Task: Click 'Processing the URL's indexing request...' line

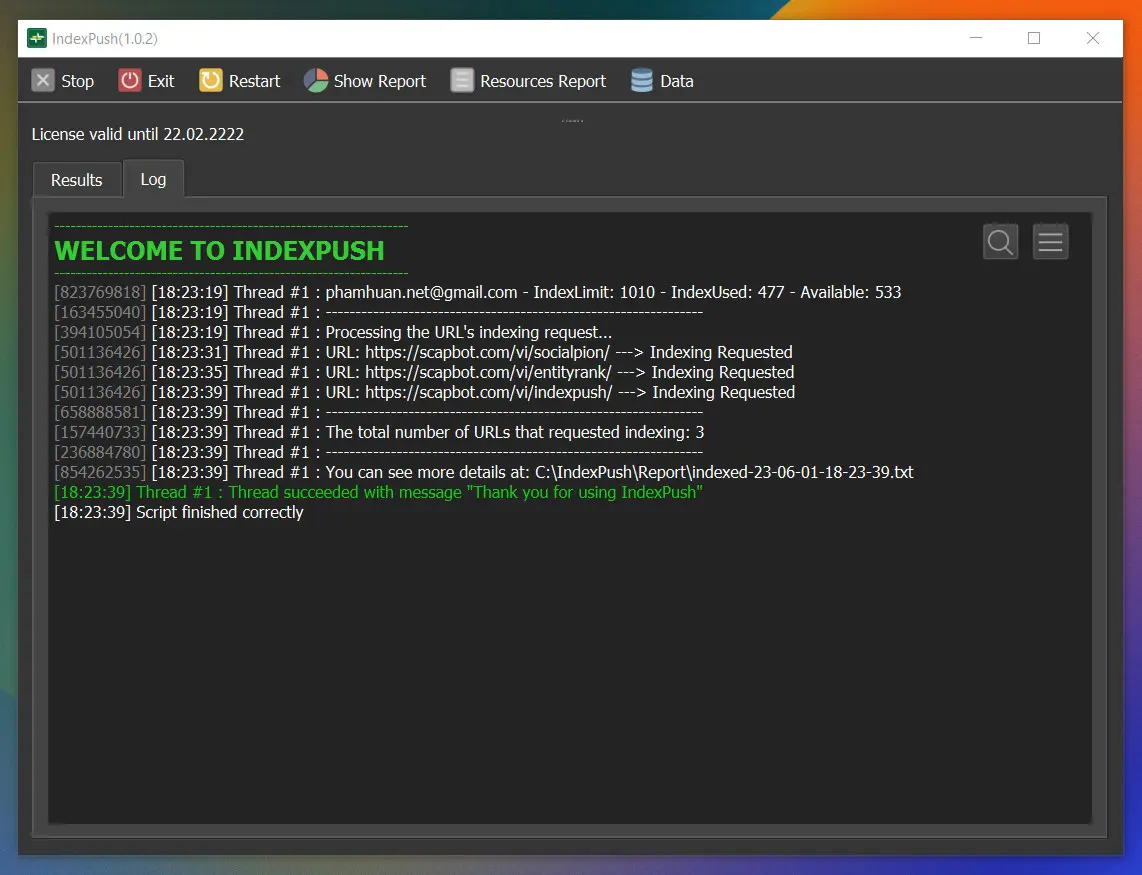Action: coord(334,332)
